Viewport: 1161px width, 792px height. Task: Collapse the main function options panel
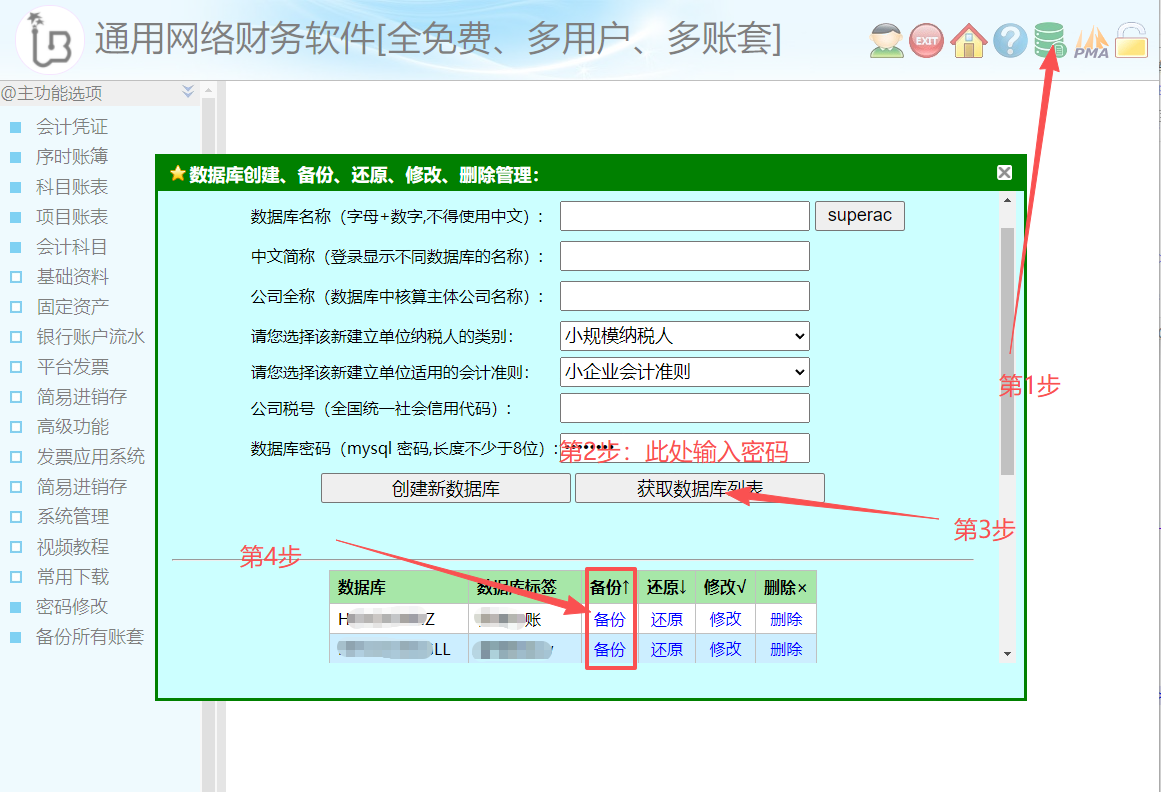tap(188, 92)
